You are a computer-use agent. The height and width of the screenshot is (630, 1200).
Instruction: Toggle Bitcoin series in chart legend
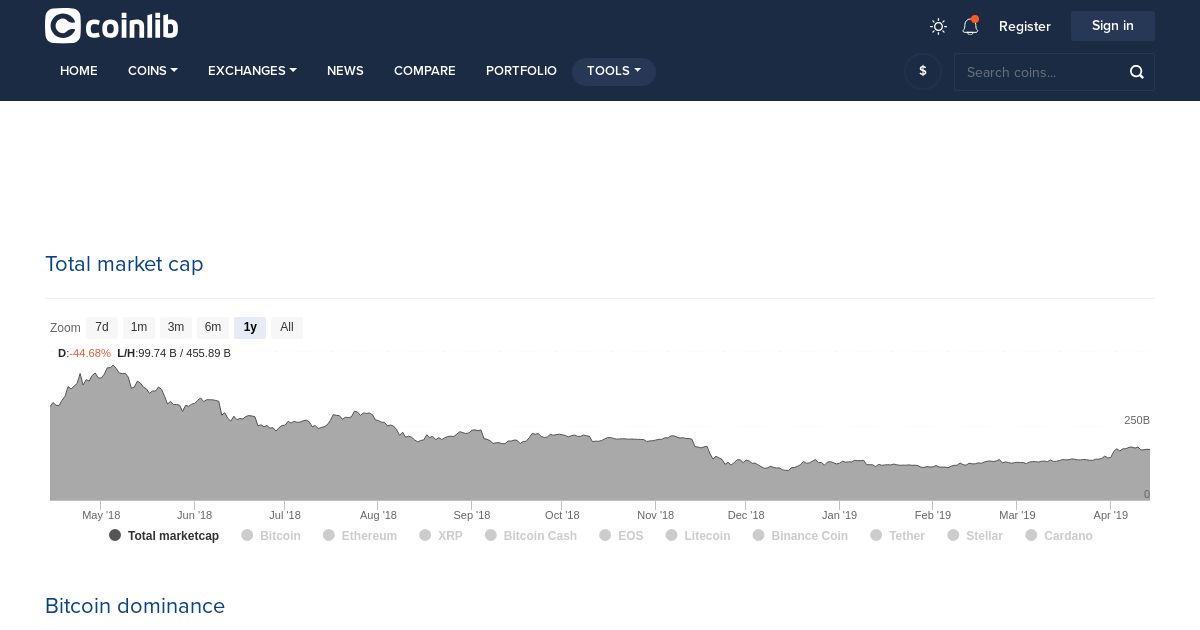pyautogui.click(x=271, y=536)
